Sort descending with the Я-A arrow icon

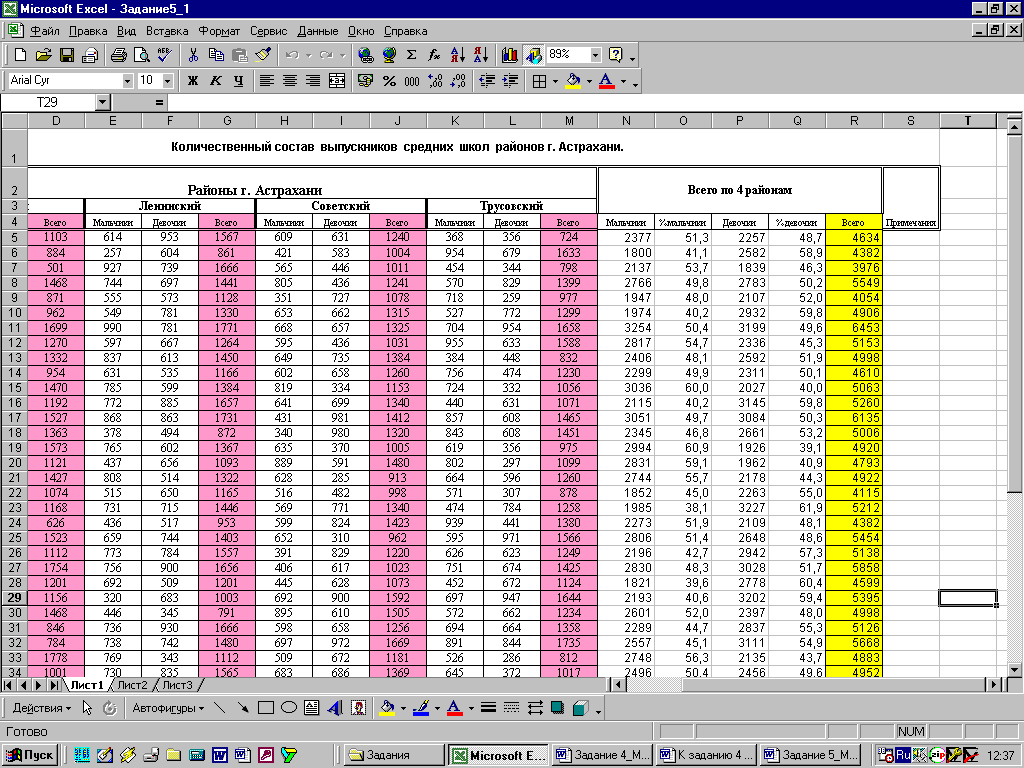pyautogui.click(x=481, y=56)
